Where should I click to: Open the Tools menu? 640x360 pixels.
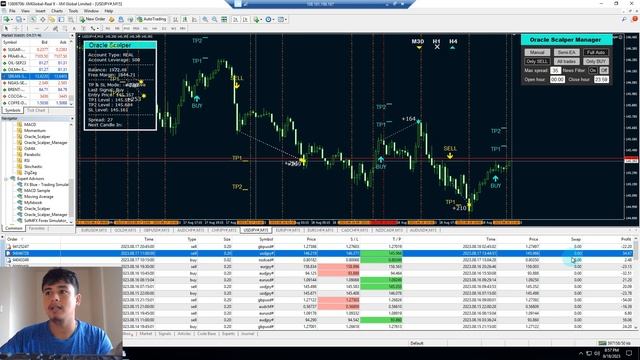(73, 11)
